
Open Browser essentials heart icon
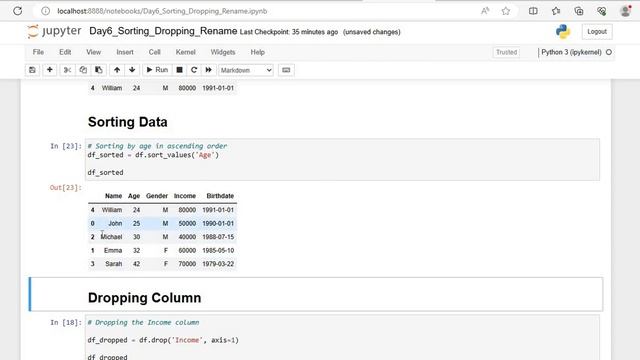[x=601, y=11]
